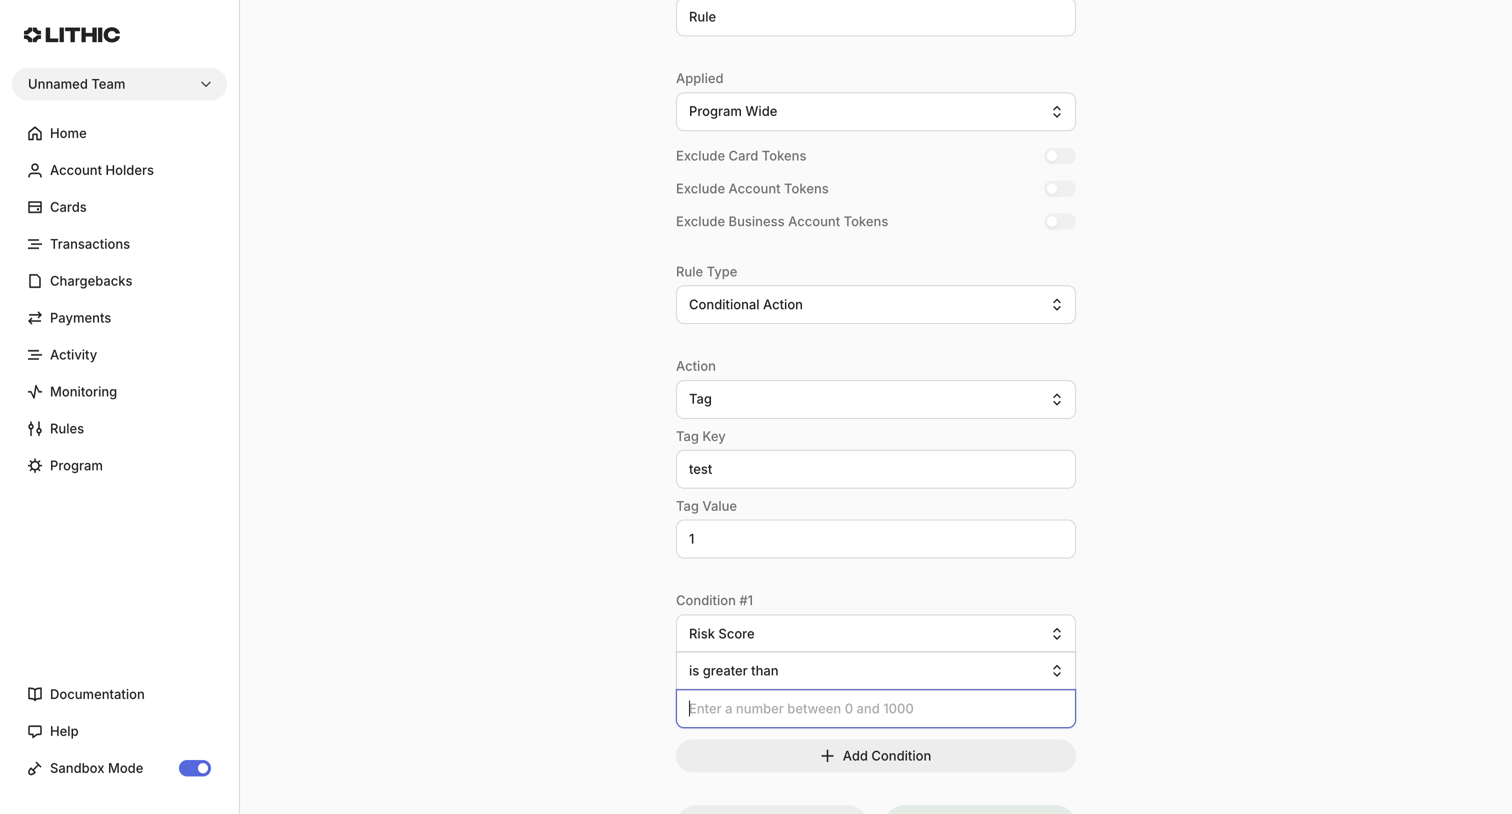Open the Risk Score condition dropdown
This screenshot has width=1512, height=814.
point(875,634)
